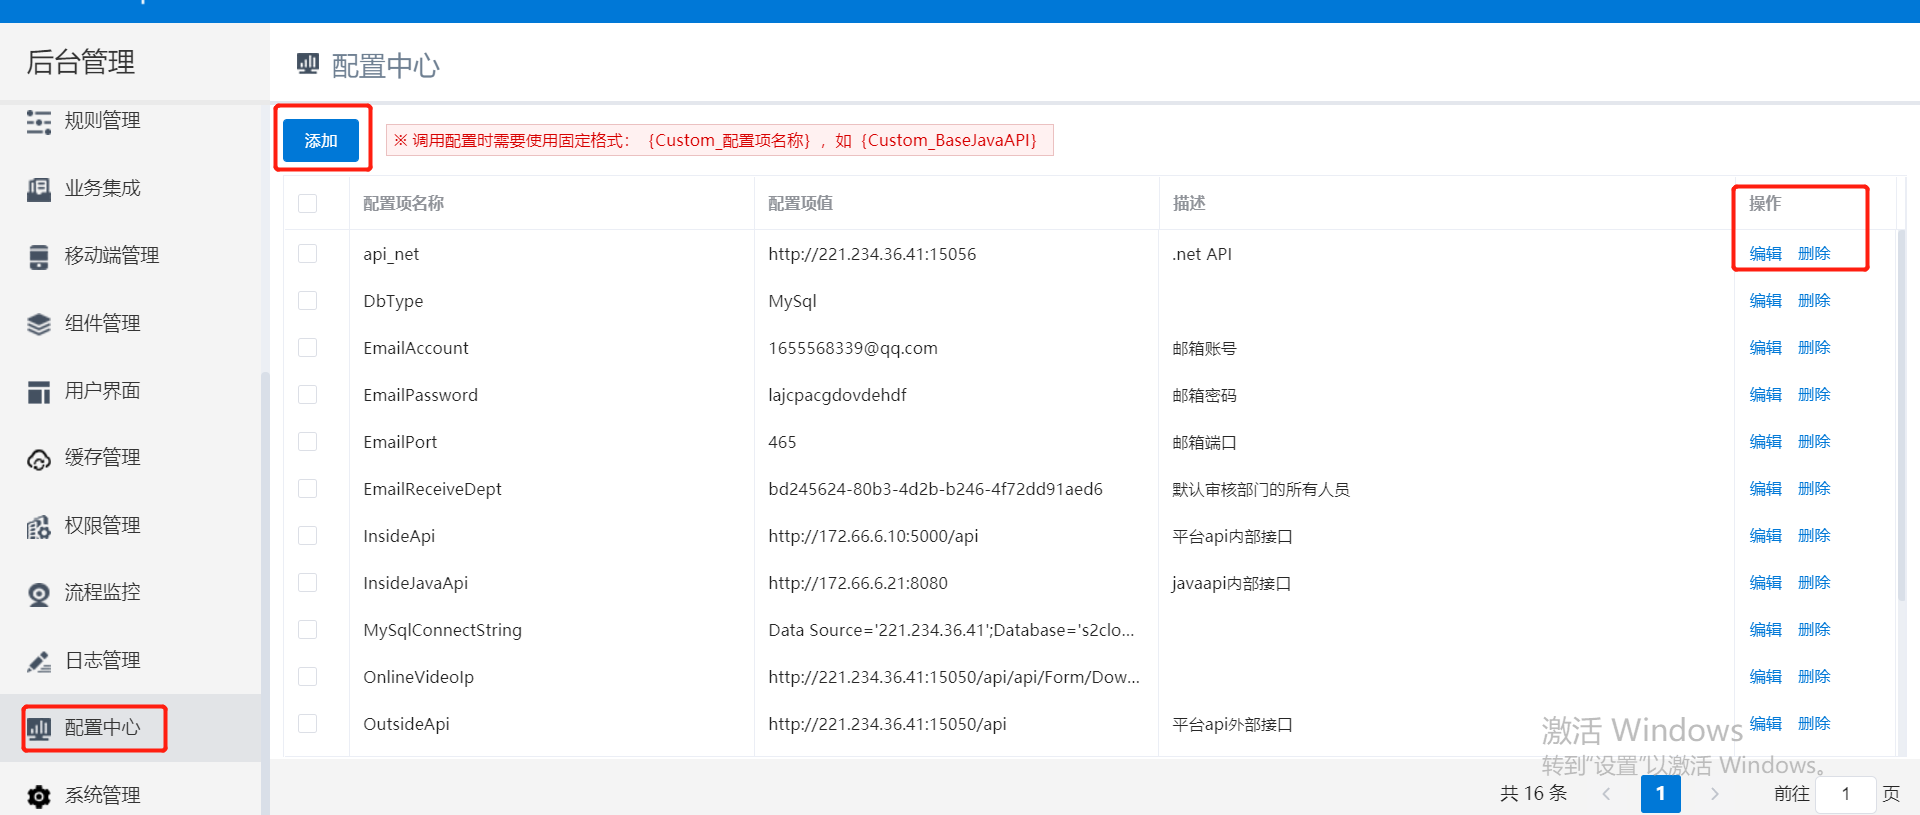Check the DbType row checkbox
1920x815 pixels.
tap(307, 301)
